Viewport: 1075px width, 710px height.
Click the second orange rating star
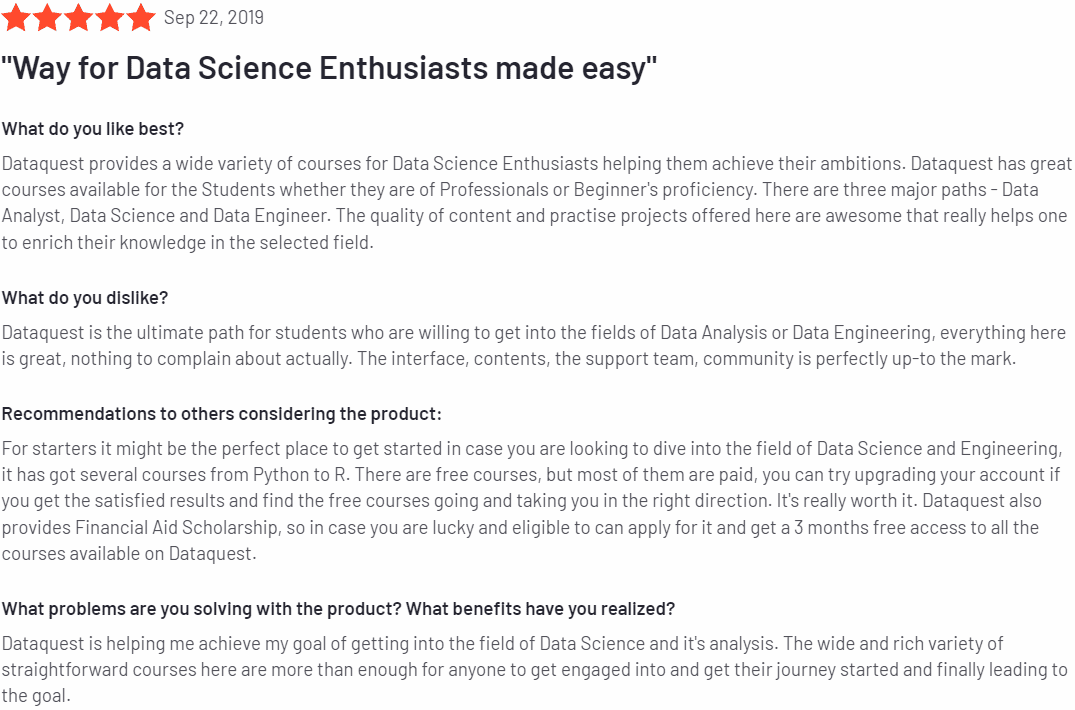click(x=47, y=17)
